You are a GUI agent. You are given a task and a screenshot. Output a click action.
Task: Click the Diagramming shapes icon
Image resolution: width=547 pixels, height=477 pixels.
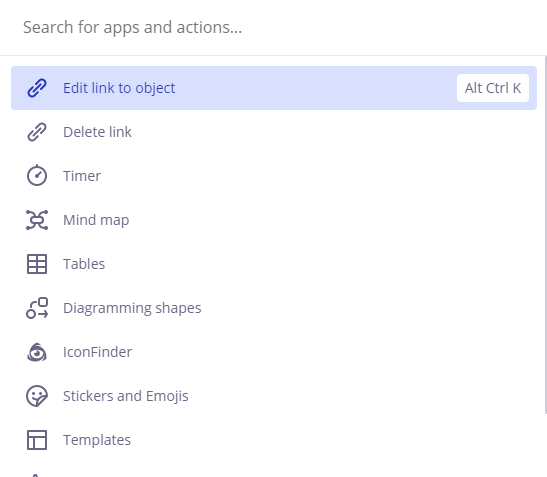(37, 308)
